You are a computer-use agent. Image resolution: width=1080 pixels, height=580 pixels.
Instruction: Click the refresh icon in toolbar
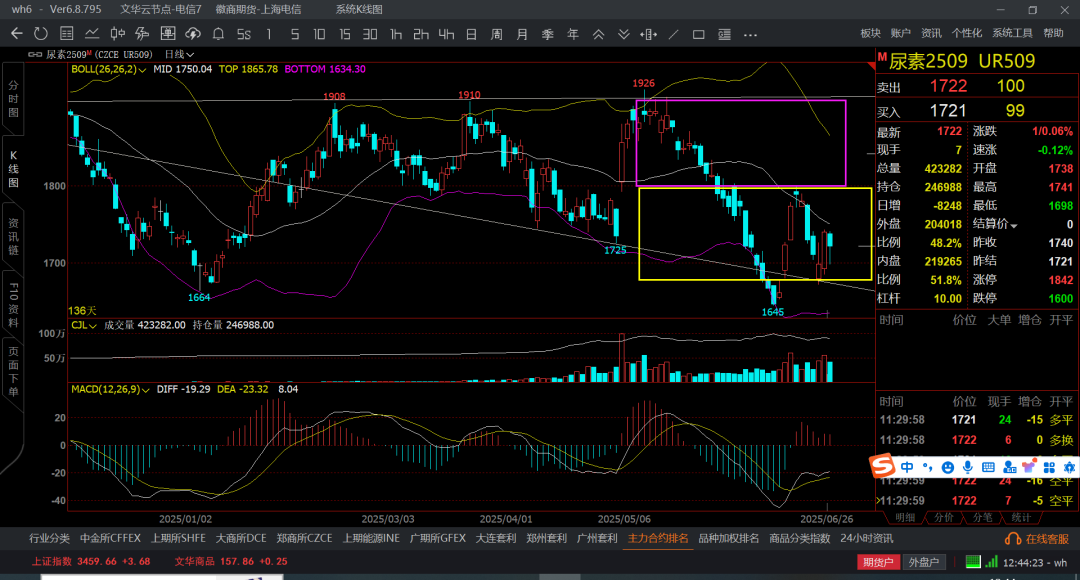(41, 34)
